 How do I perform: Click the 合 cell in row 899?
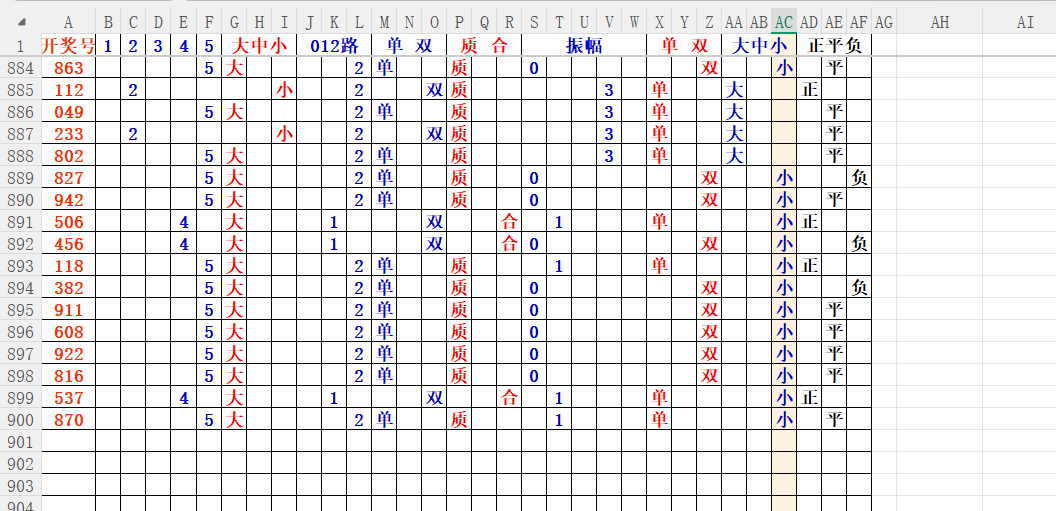click(509, 398)
